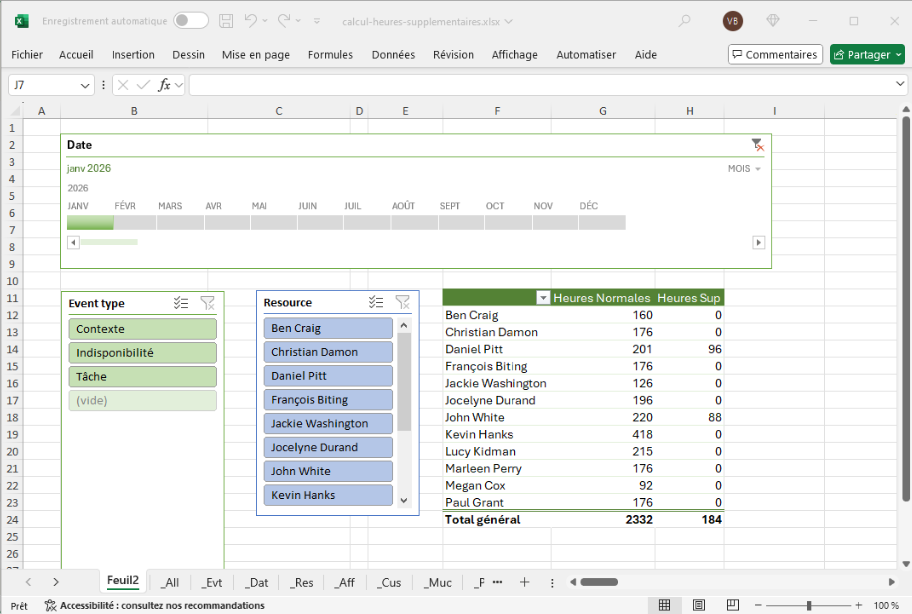Switch to the _Evt sheet tab
This screenshot has height=614, width=912.
click(212, 582)
